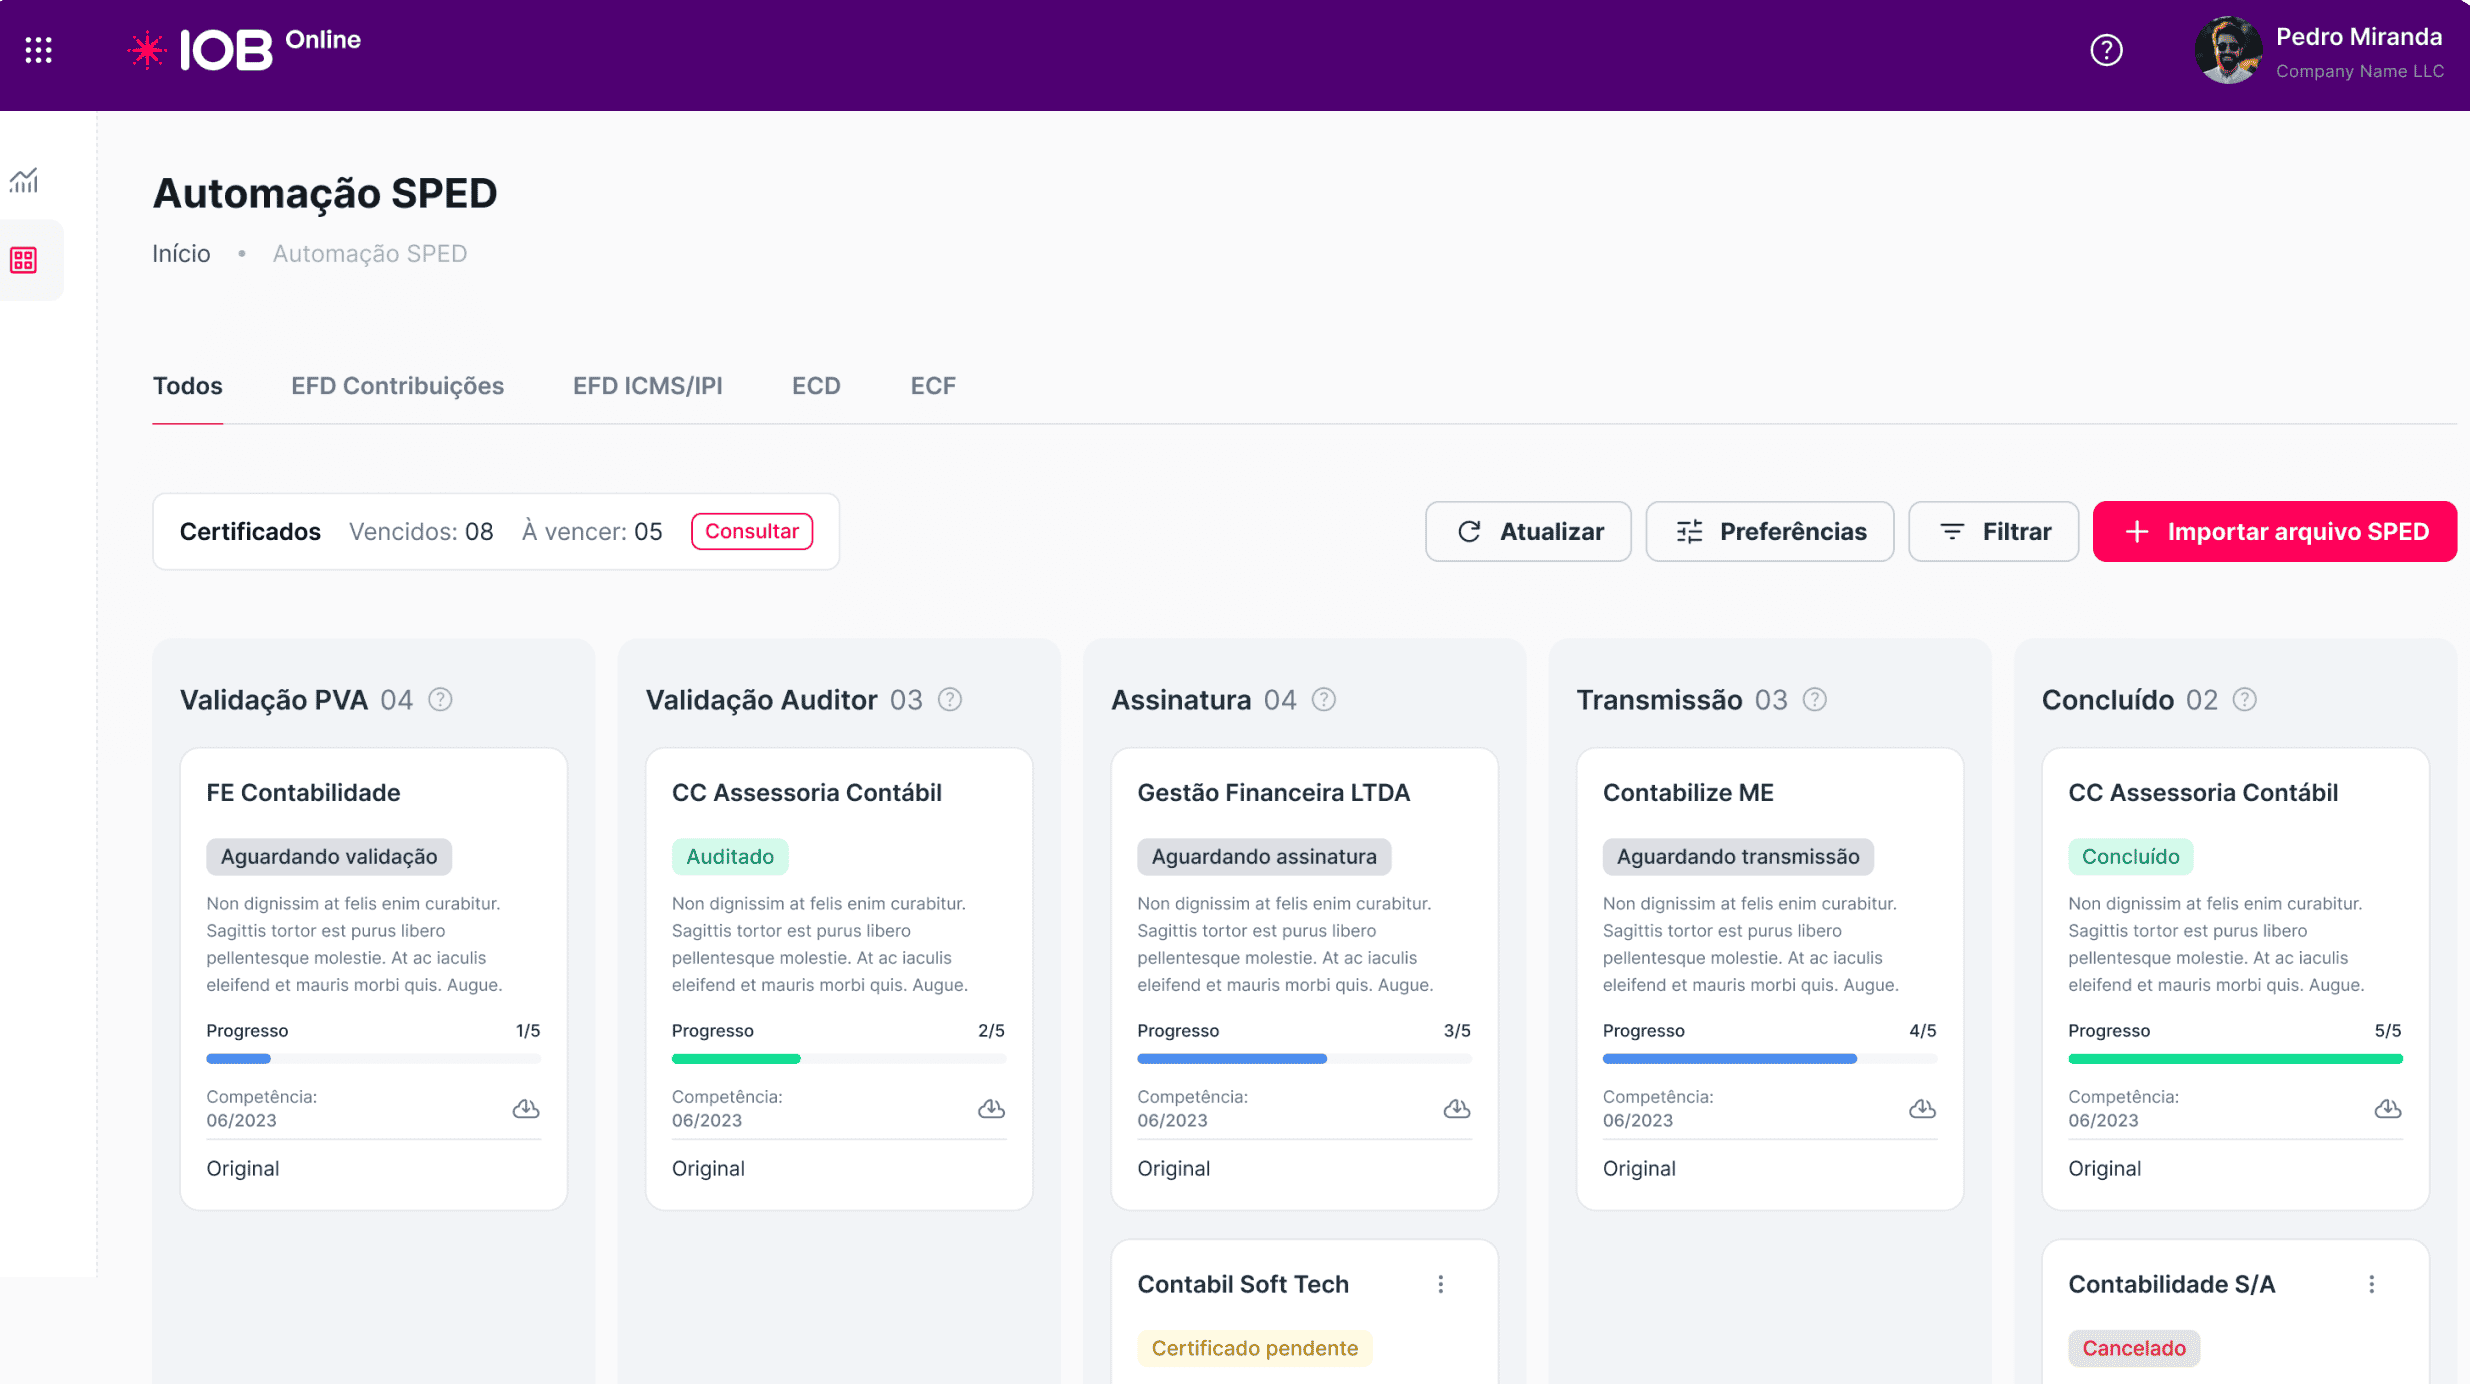Click Contabilize ME progress bar
The height and width of the screenshot is (1384, 2470).
[x=1770, y=1058]
